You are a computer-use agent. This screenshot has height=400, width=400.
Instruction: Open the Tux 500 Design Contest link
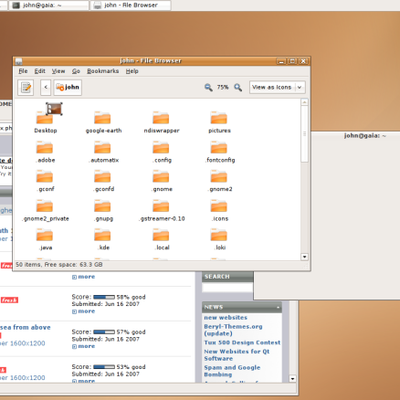tap(242, 343)
